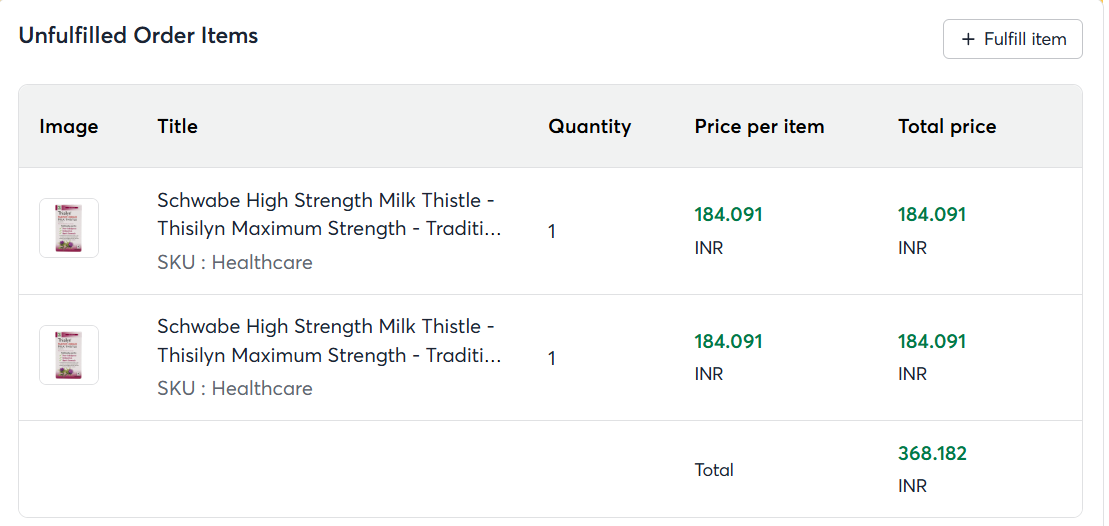This screenshot has height=526, width=1109.
Task: Select the Quantity column header
Action: (x=589, y=126)
